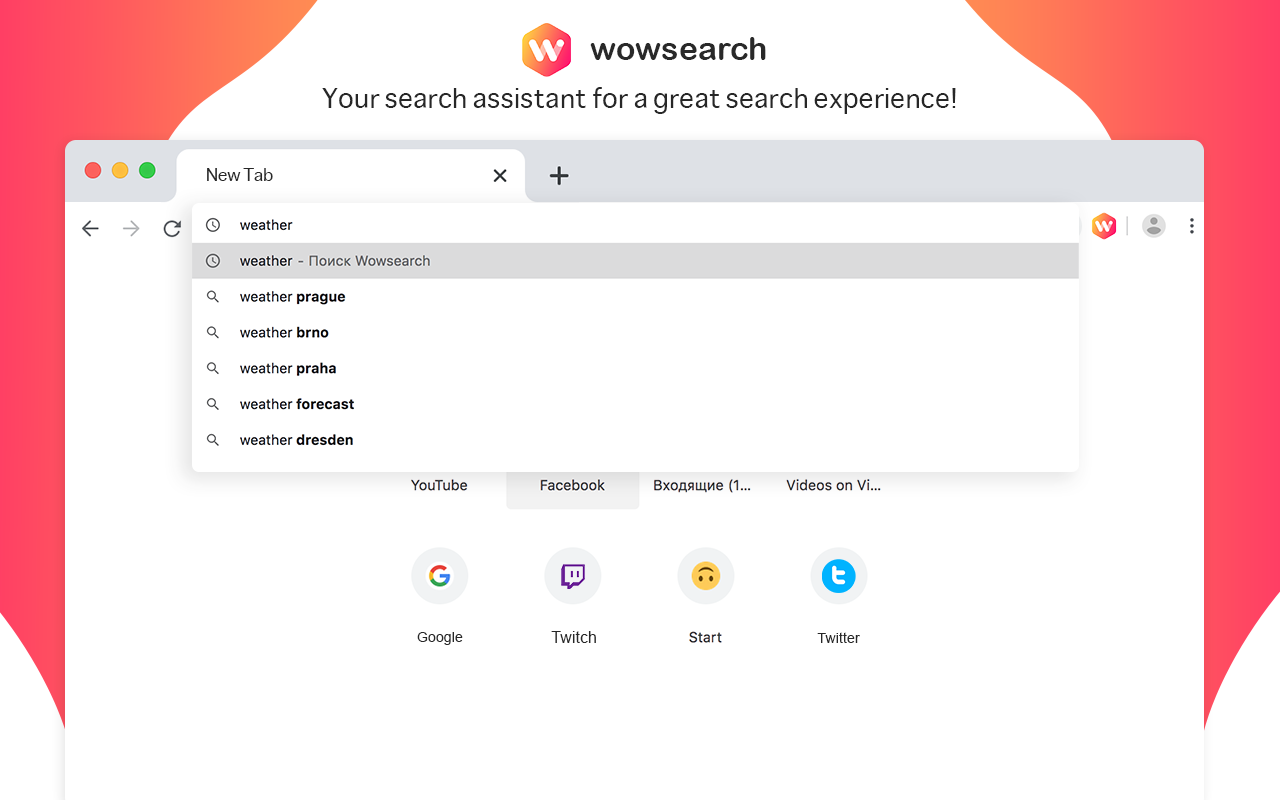Click the Wowsearch extension icon in the toolbar
This screenshot has height=800, width=1280.
[x=1103, y=225]
